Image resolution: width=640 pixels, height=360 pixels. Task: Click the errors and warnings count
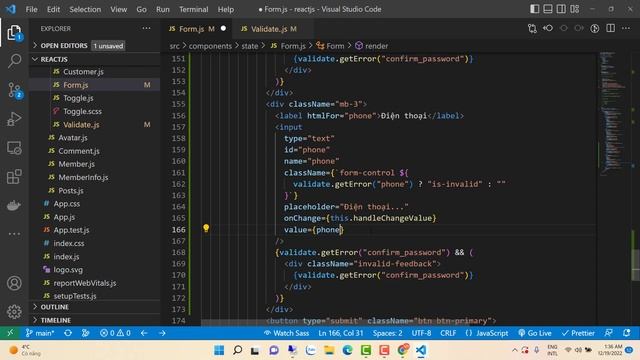pos(115,333)
